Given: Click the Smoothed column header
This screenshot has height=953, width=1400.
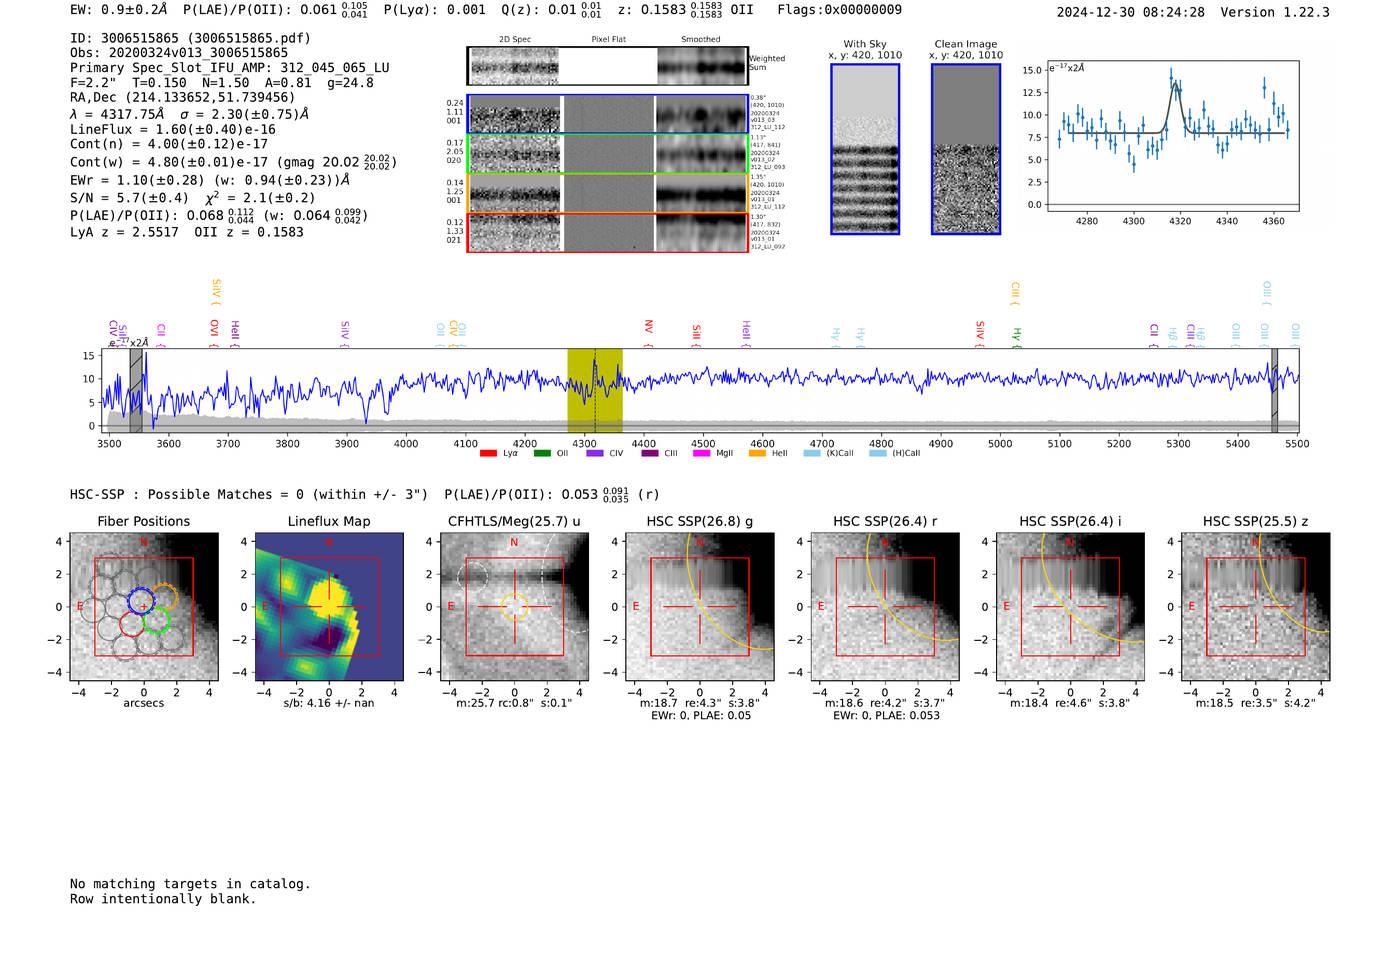Looking at the screenshot, I should pos(701,40).
